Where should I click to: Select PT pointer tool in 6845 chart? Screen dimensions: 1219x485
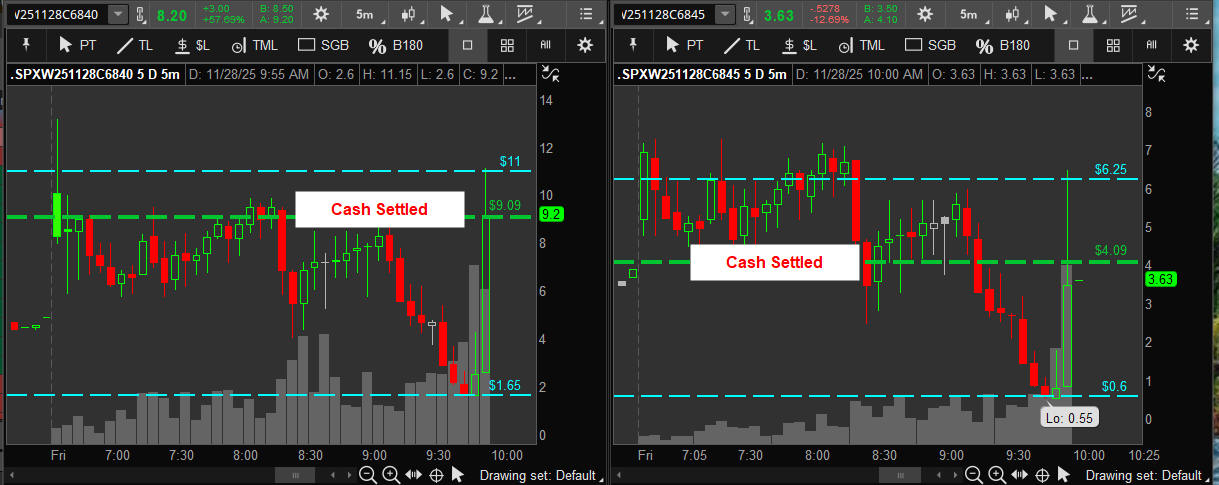[686, 45]
